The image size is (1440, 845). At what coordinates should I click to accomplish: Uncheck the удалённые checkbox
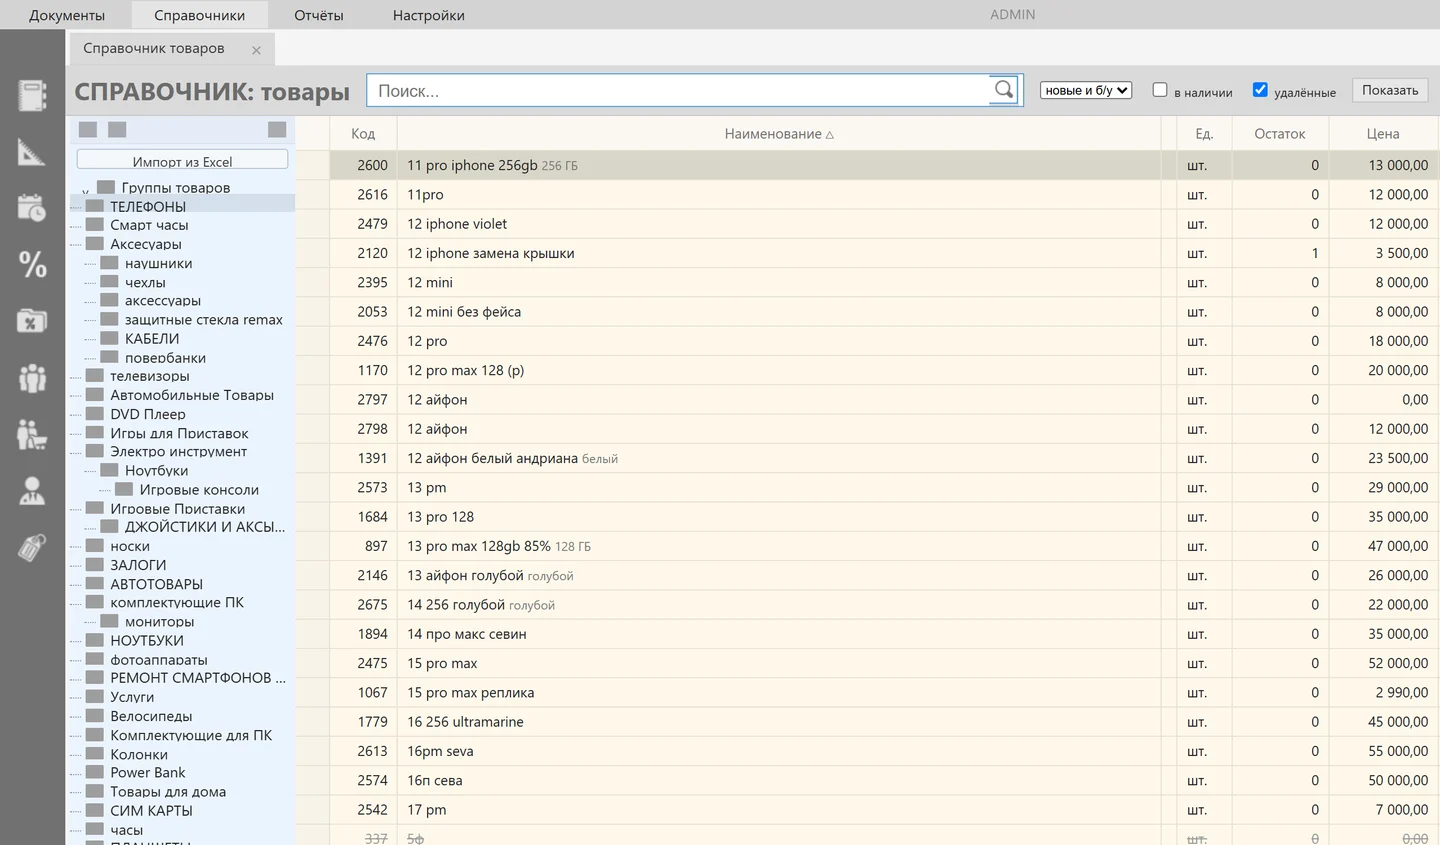[1260, 90]
